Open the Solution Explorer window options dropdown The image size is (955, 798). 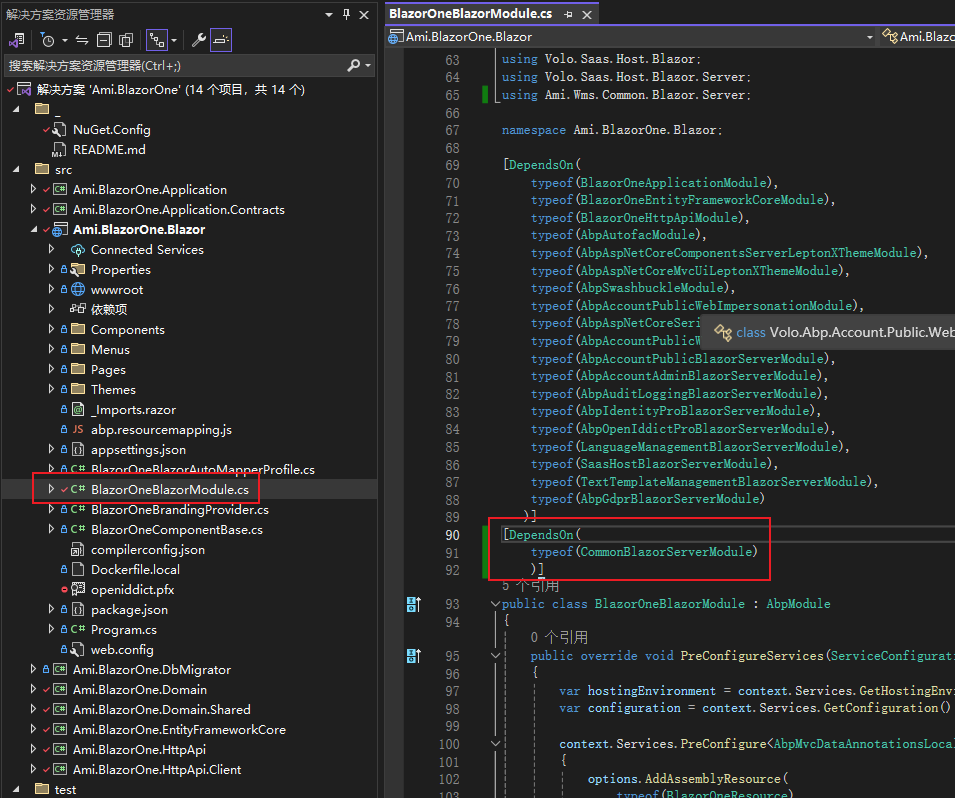point(329,15)
